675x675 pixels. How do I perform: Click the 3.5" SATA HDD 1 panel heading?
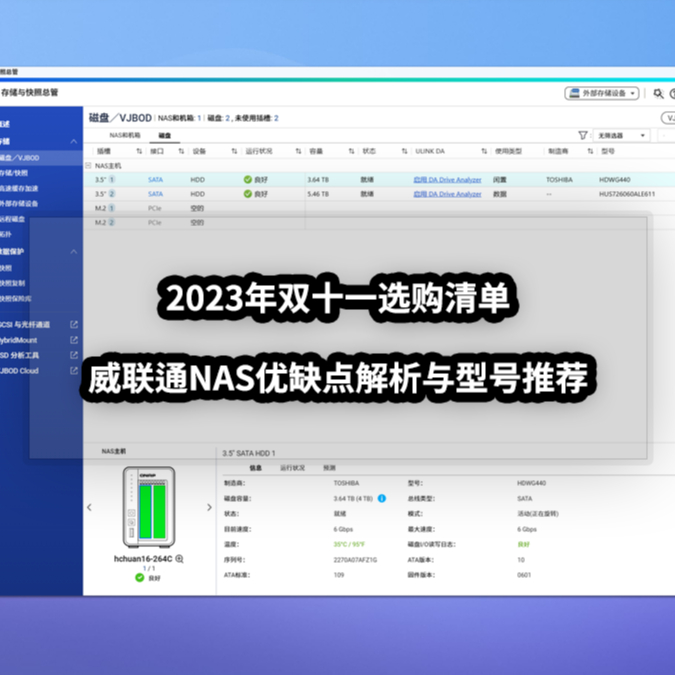[249, 453]
